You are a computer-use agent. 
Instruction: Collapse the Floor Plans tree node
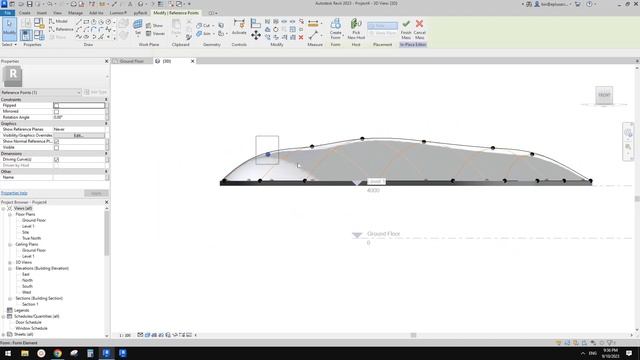pyautogui.click(x=10, y=214)
